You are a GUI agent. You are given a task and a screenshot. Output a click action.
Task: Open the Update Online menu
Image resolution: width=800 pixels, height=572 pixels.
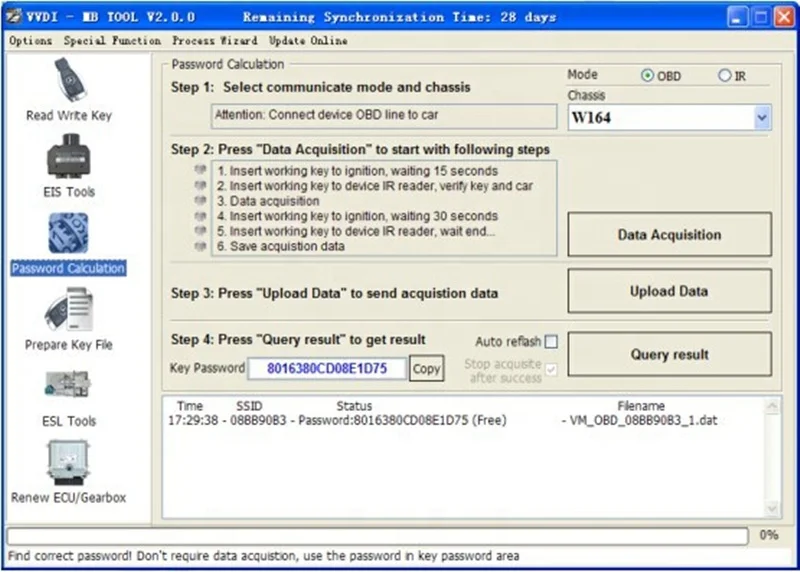pyautogui.click(x=308, y=41)
